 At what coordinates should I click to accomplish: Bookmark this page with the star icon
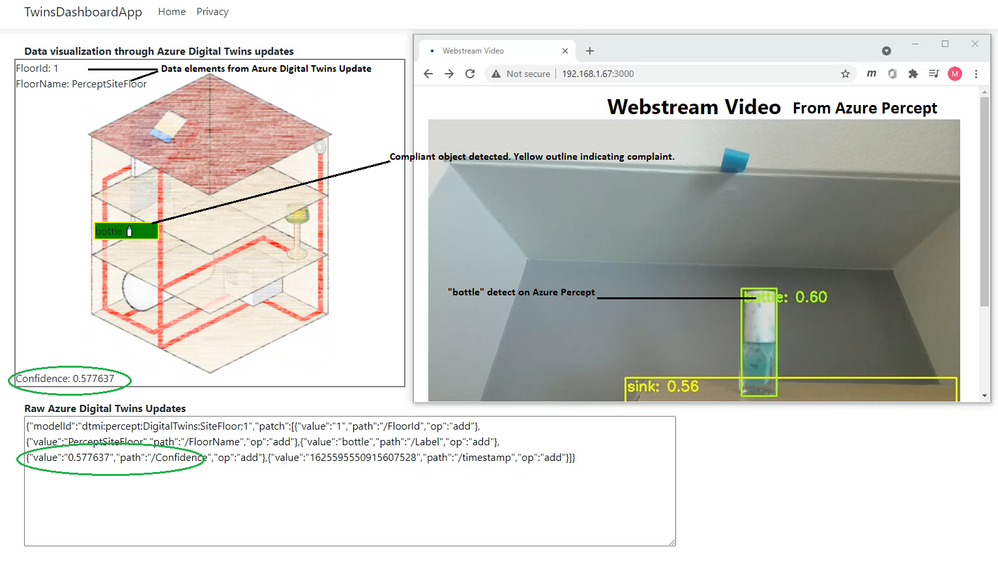845,74
